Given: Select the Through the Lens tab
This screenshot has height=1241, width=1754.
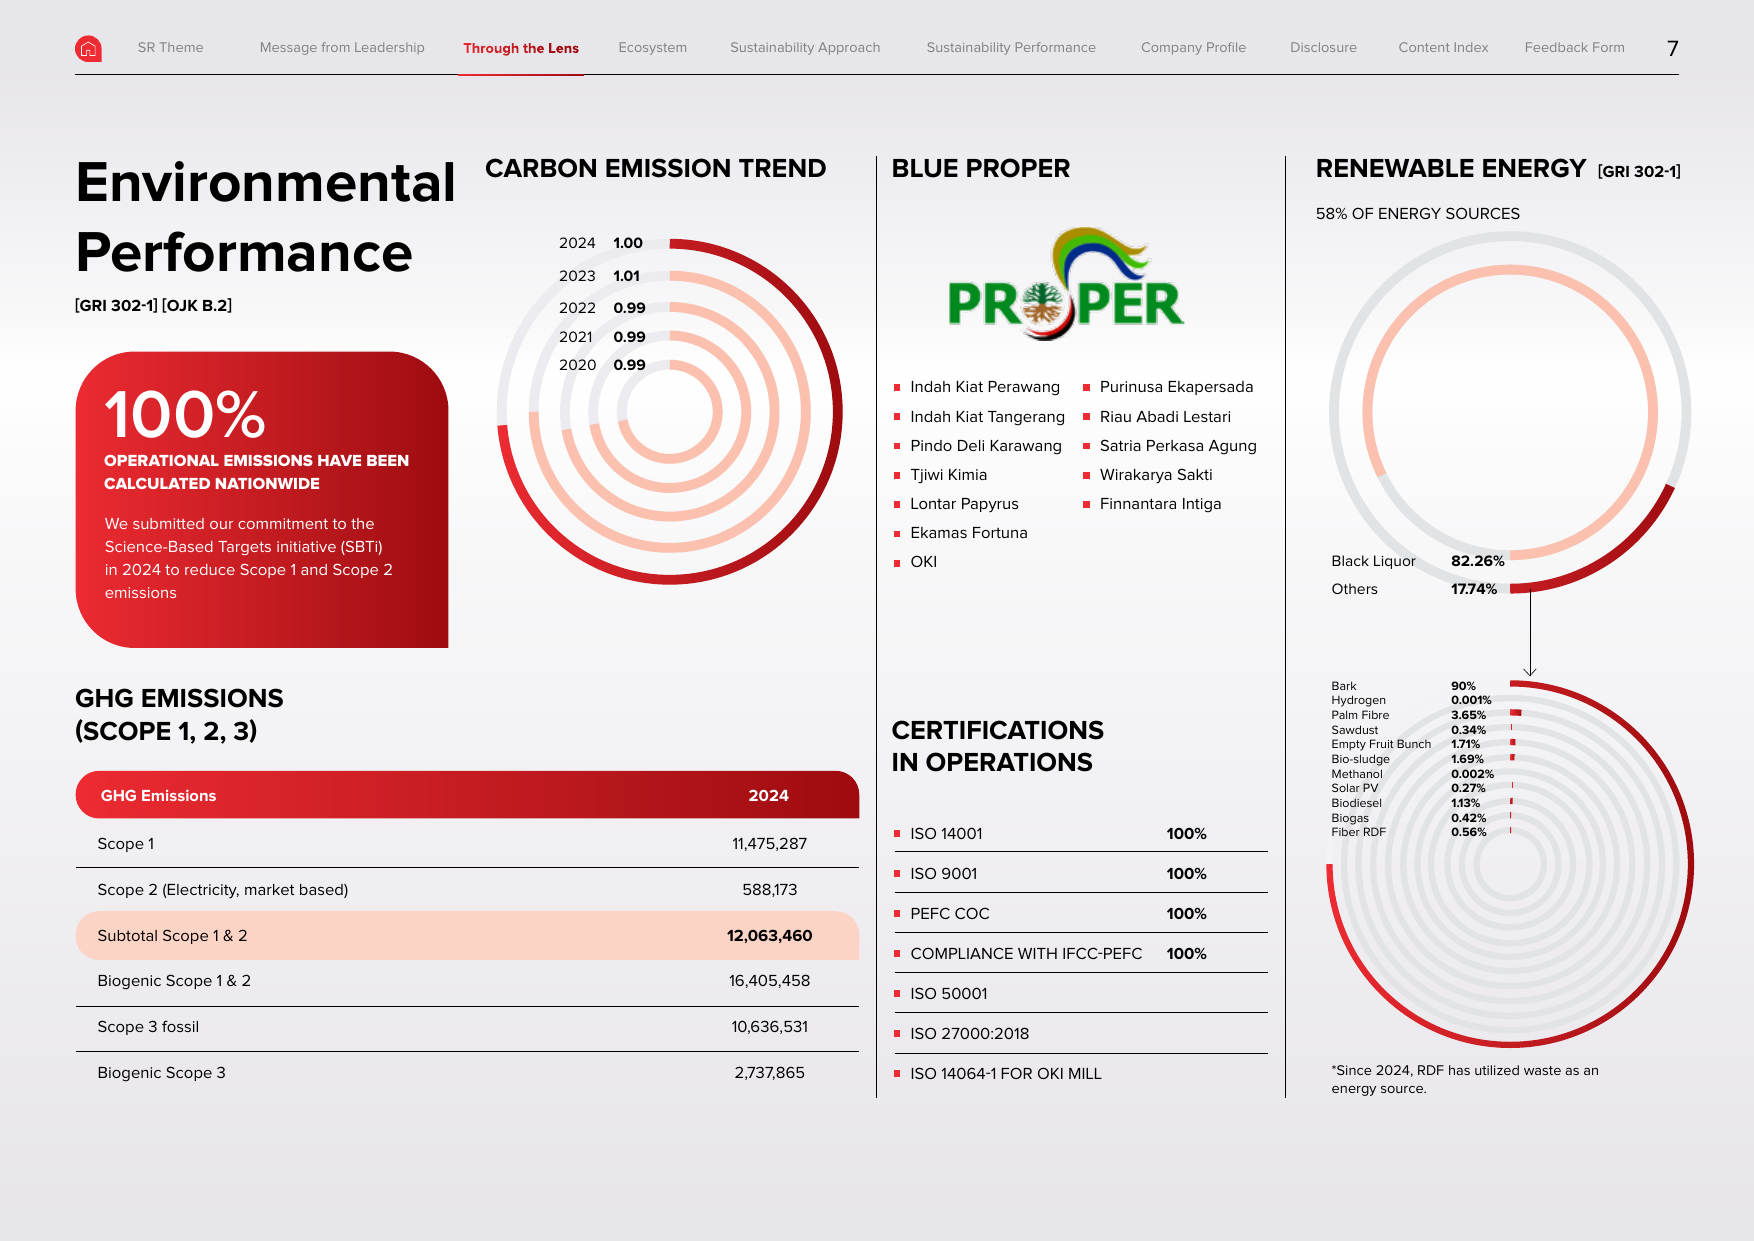Looking at the screenshot, I should [521, 48].
